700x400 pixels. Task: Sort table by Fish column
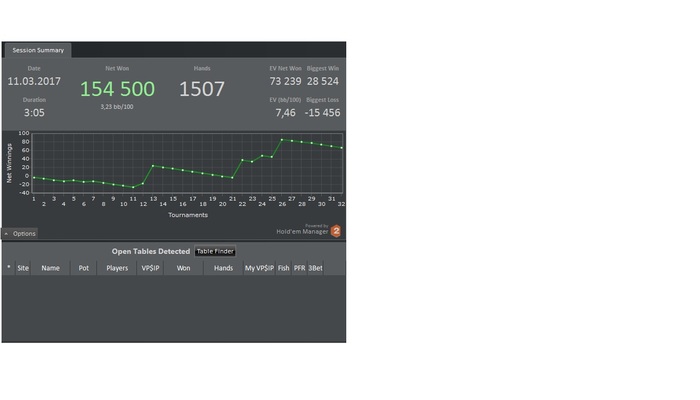[x=283, y=268]
